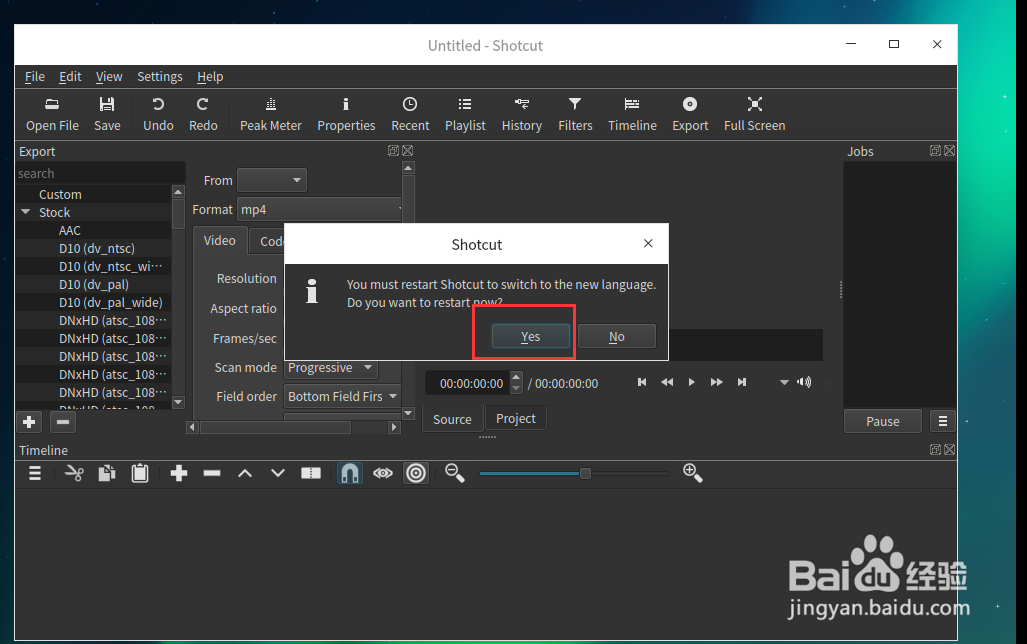Switch to the Project player tab
The width and height of the screenshot is (1027, 644).
click(x=515, y=418)
